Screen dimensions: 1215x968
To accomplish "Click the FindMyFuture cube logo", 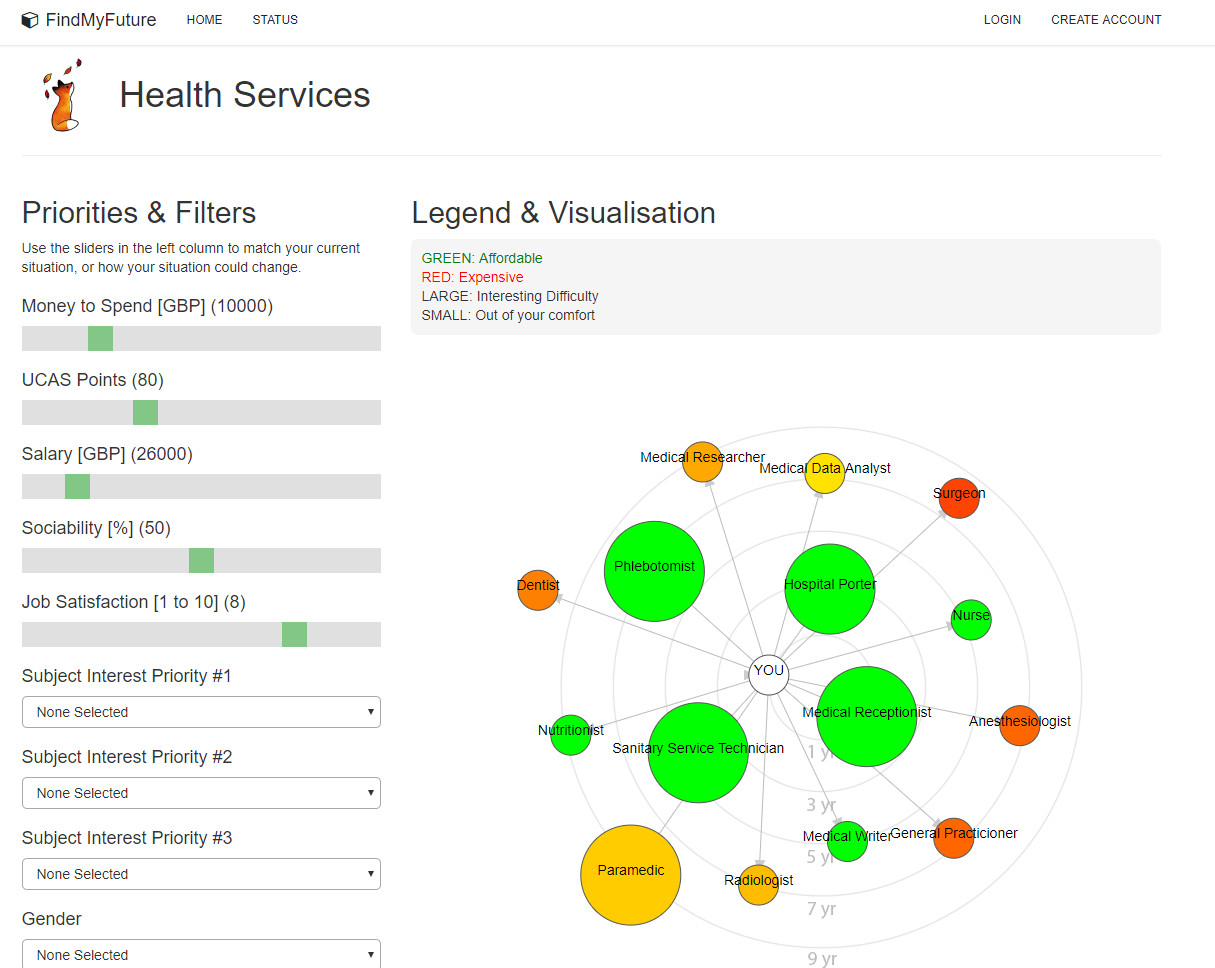I will tap(30, 18).
